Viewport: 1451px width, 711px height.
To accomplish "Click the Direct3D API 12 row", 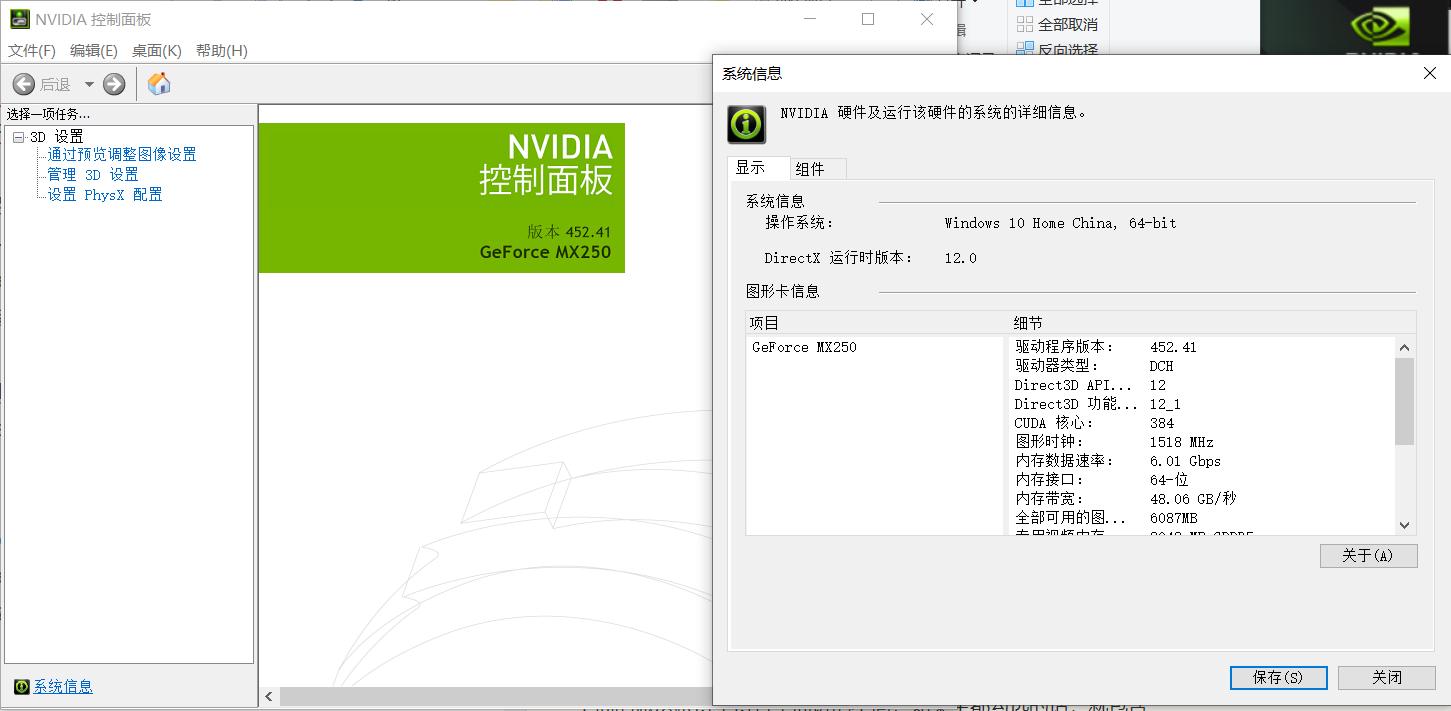I will (x=1203, y=385).
